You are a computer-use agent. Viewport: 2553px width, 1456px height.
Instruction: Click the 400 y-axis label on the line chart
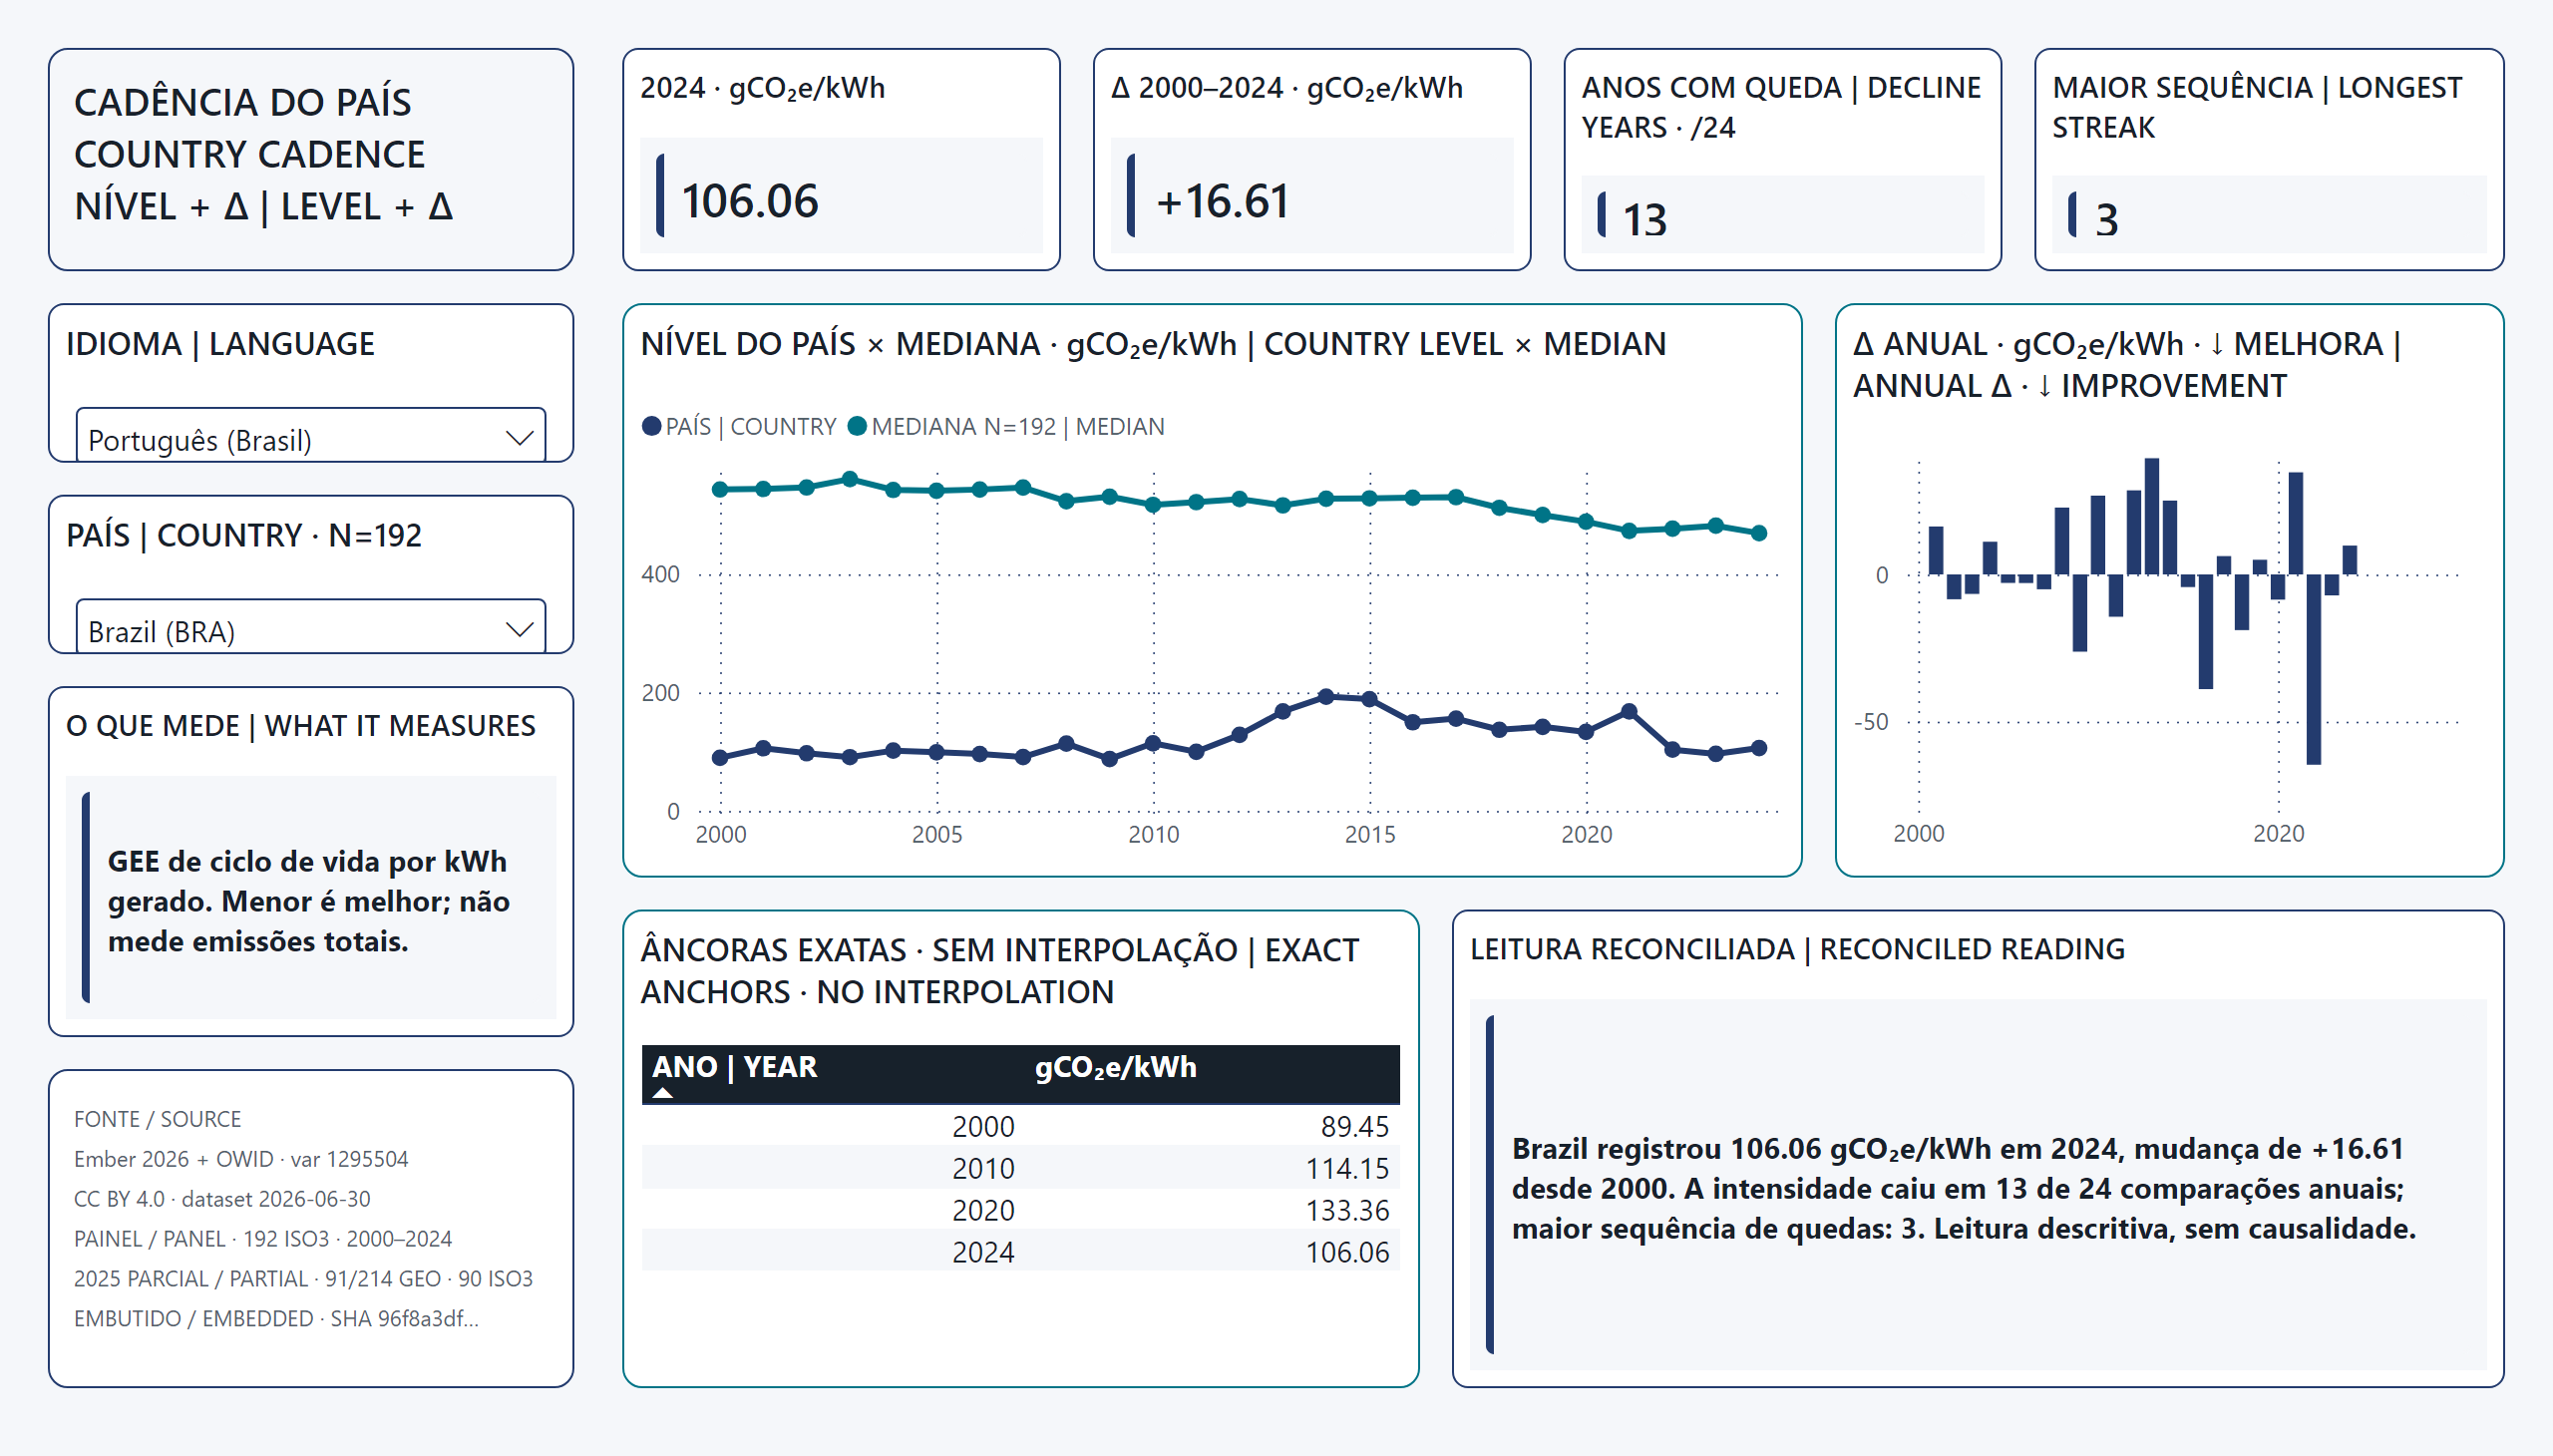[x=660, y=575]
